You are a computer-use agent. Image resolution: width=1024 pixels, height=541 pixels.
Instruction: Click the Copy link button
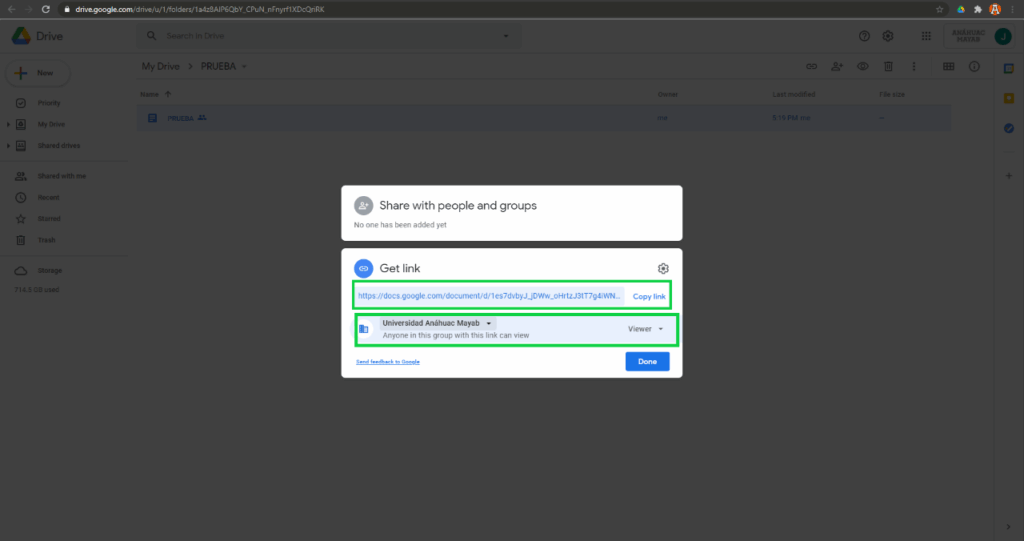[648, 297]
